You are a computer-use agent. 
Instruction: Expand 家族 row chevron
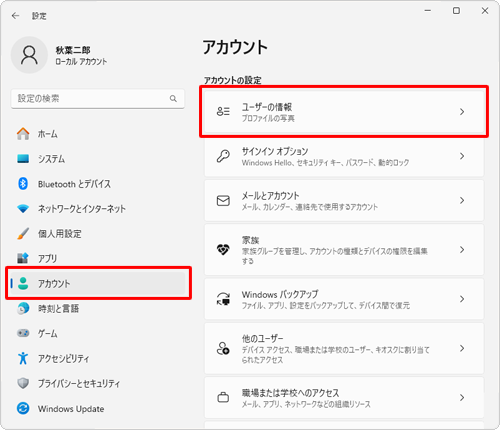(462, 250)
